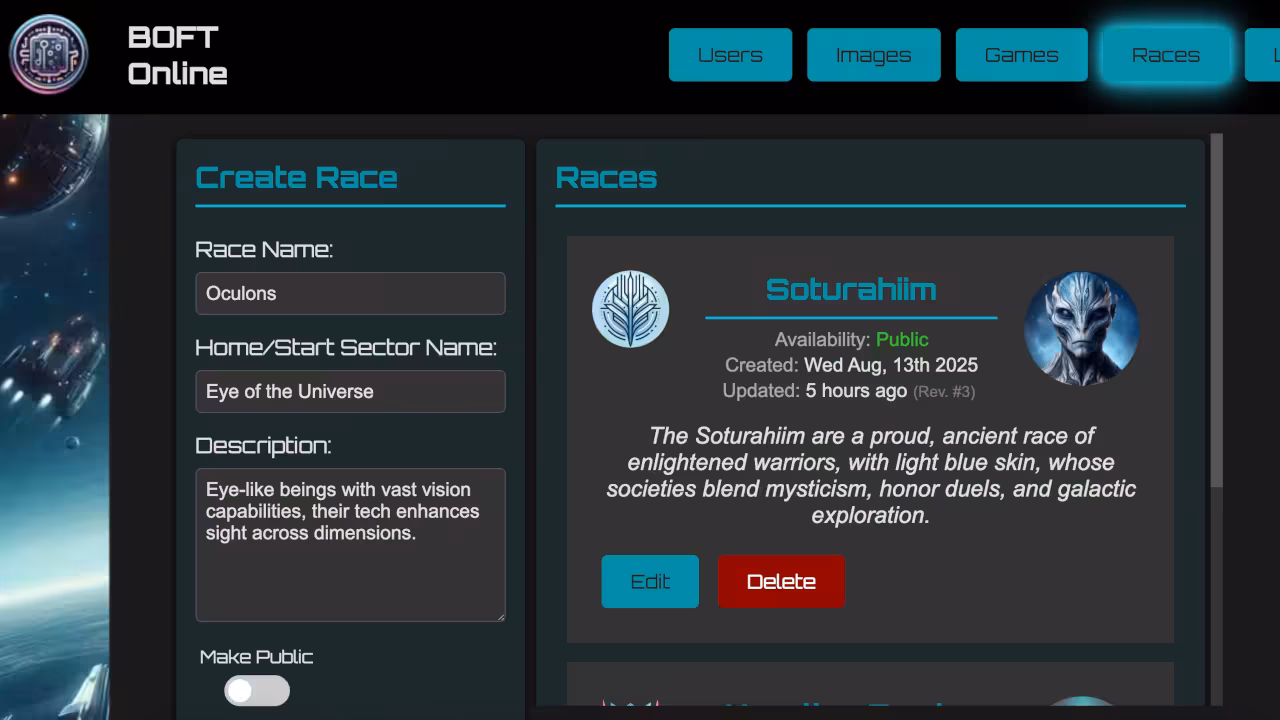Switch to the Images tab
Screen dimensions: 1280x720
coord(873,55)
